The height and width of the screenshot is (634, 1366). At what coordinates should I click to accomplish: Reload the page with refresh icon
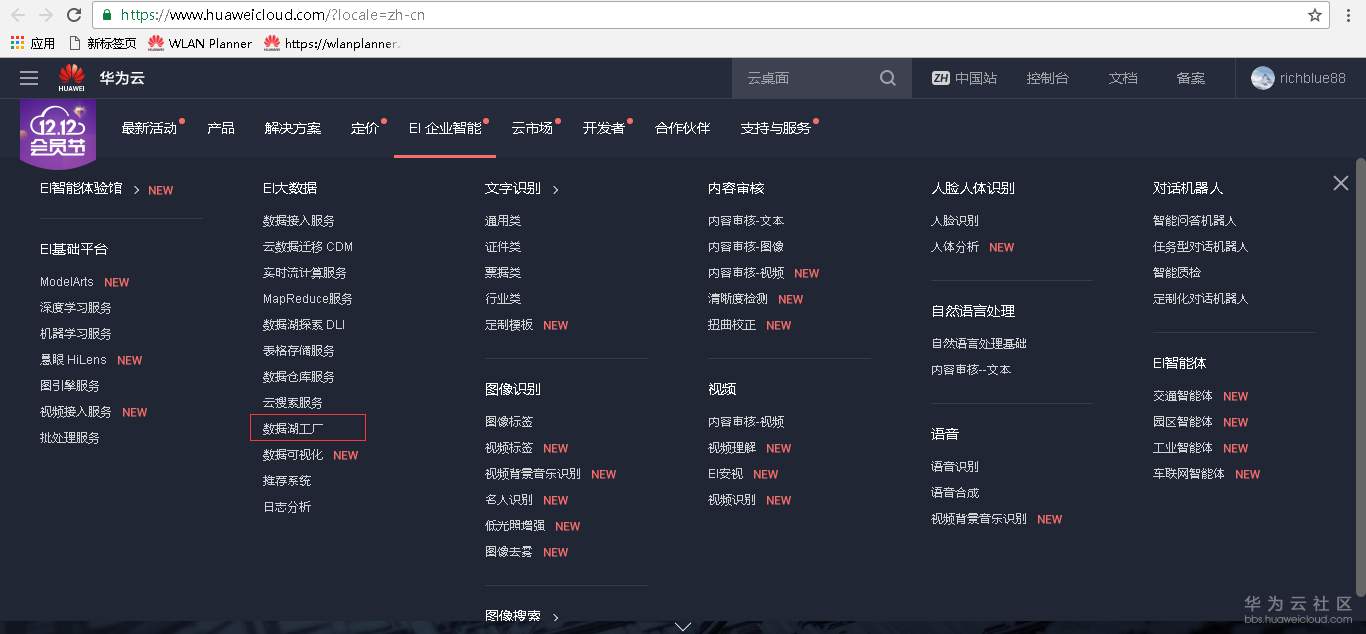point(74,15)
